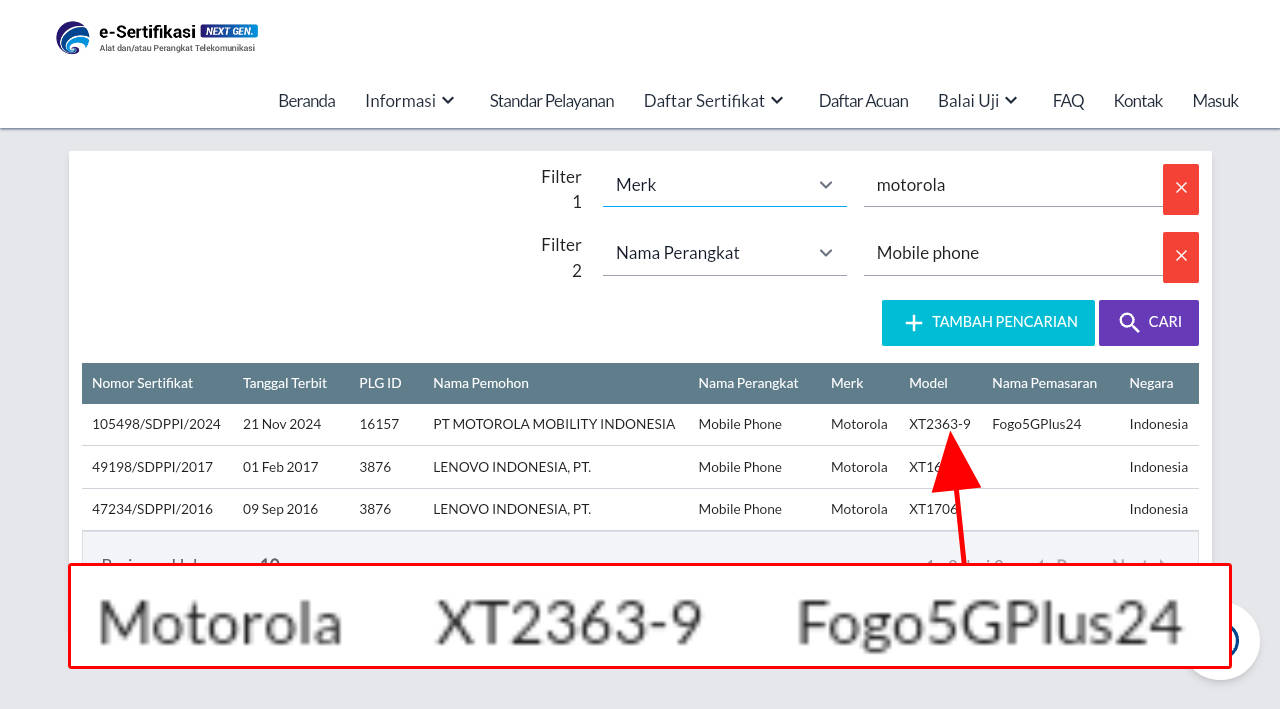Click Fogo5GPlus24 marketing name in table
Image resolution: width=1280 pixels, height=709 pixels.
[x=1036, y=424]
